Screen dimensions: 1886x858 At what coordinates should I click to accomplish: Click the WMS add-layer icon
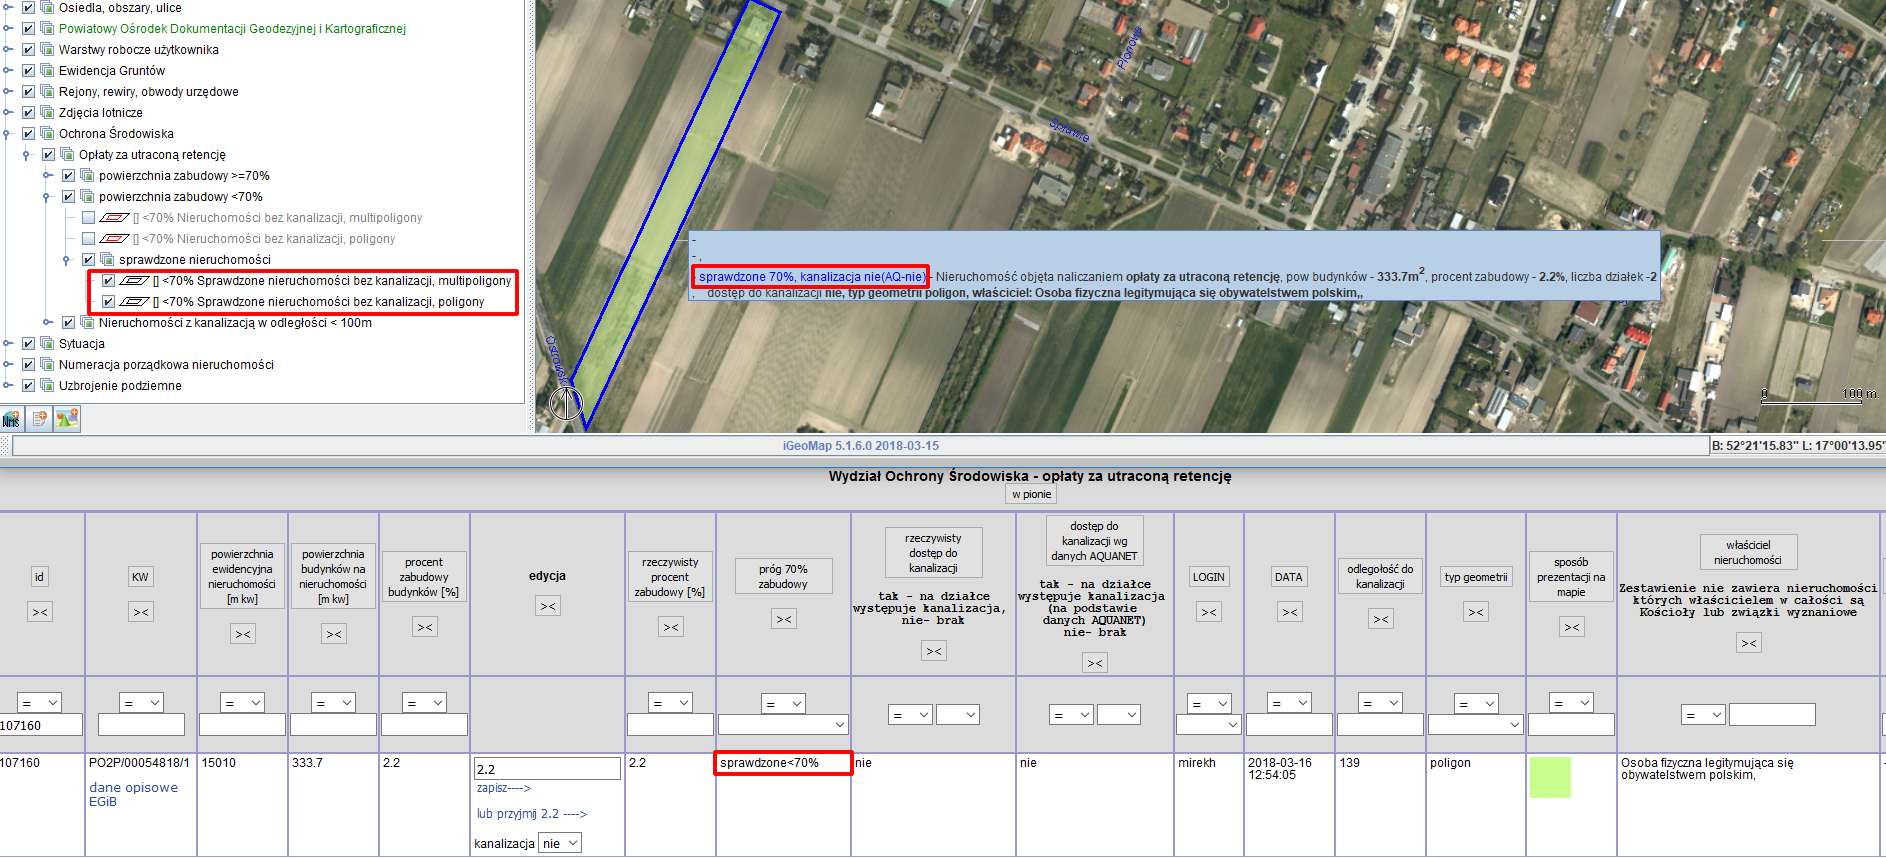(x=12, y=419)
